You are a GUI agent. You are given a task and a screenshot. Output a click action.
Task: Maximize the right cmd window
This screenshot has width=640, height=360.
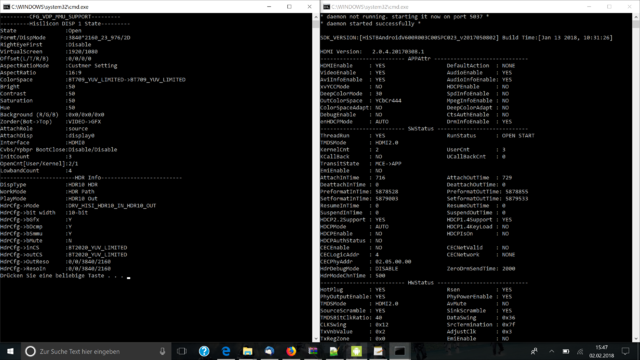click(609, 7)
